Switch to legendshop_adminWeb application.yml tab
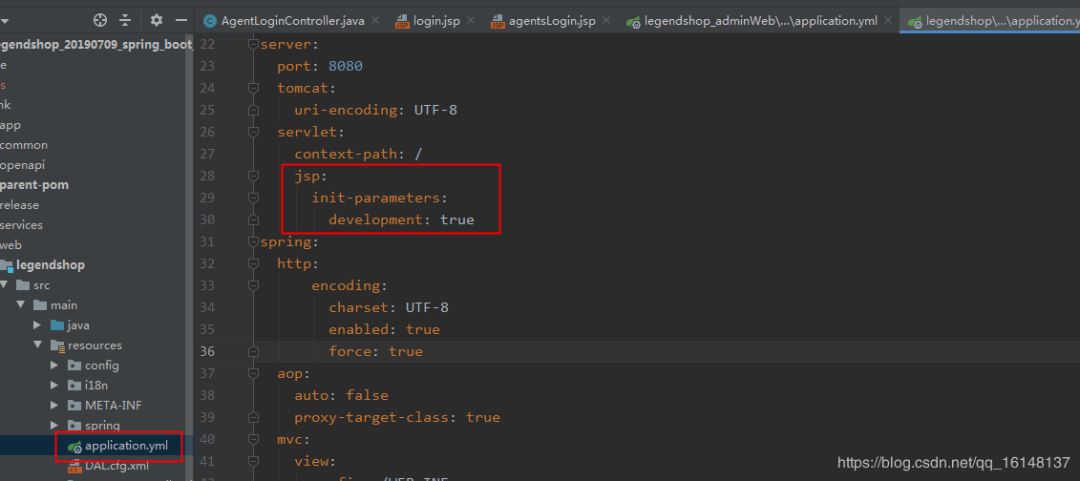The width and height of the screenshot is (1080, 481). click(754, 21)
